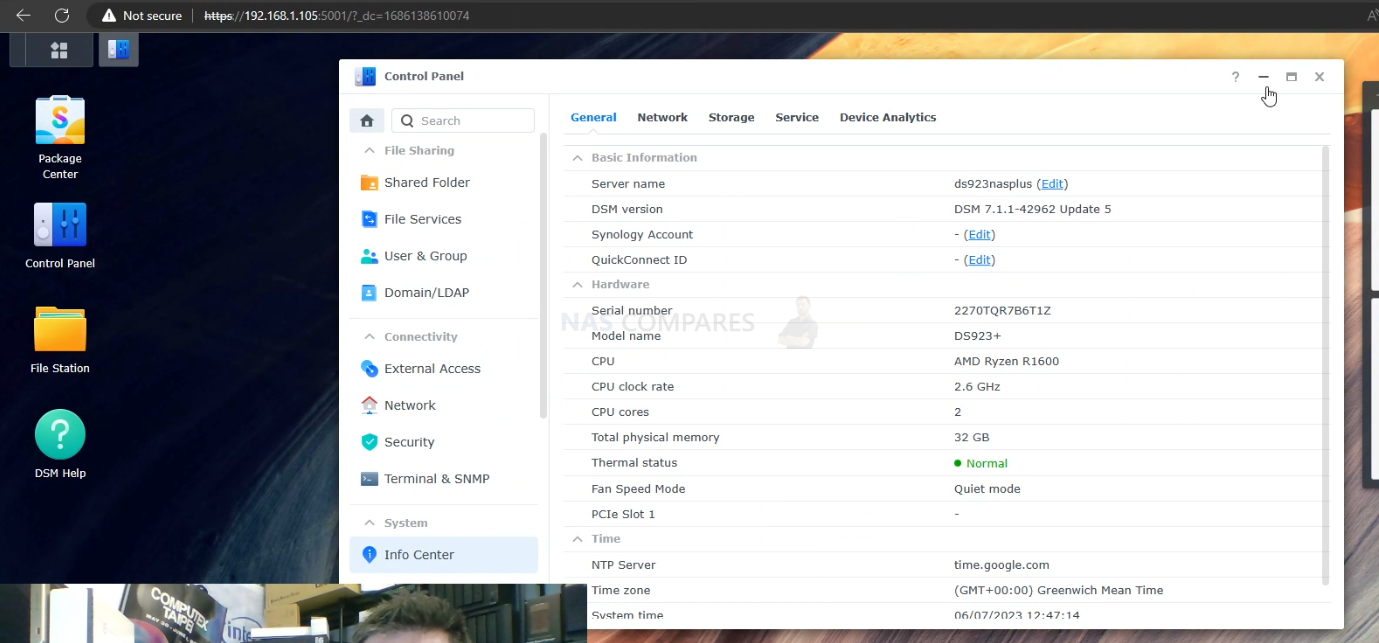Edit the server name
The height and width of the screenshot is (643, 1379).
pos(1052,184)
